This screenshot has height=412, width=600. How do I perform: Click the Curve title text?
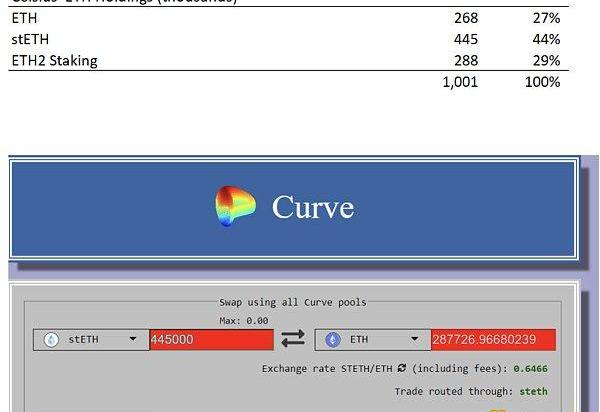(313, 207)
